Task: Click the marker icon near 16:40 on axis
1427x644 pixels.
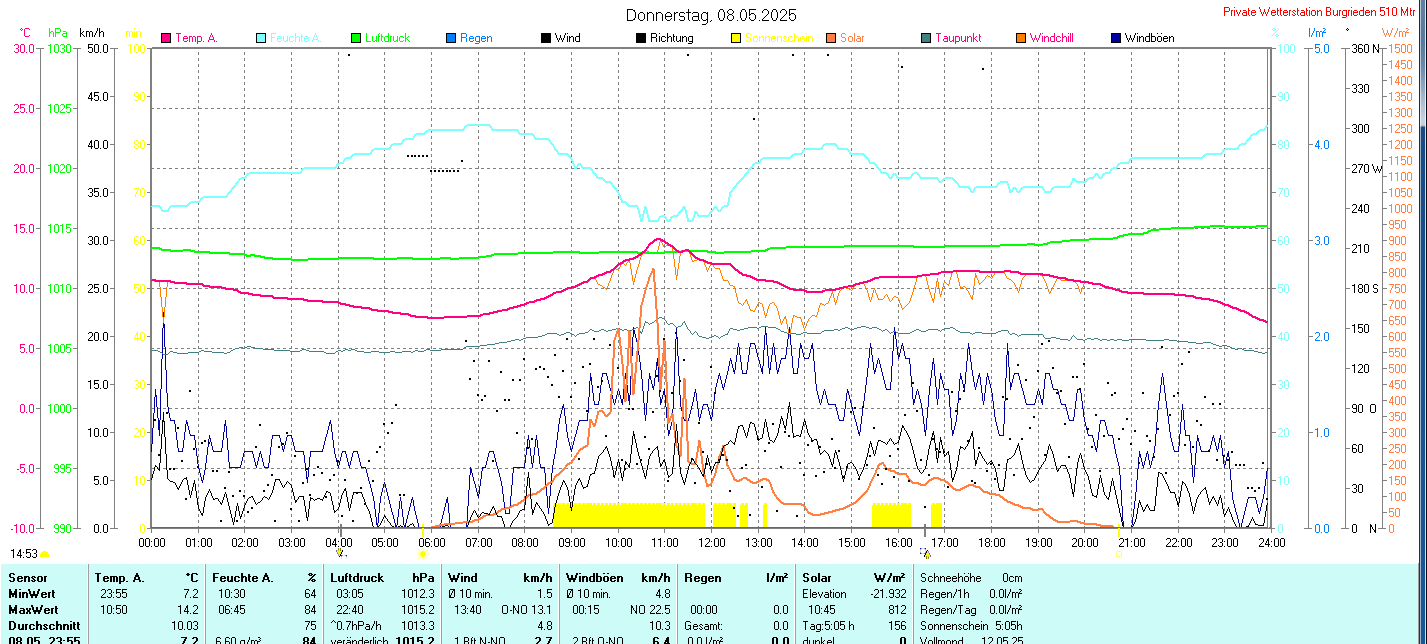Action: [926, 552]
